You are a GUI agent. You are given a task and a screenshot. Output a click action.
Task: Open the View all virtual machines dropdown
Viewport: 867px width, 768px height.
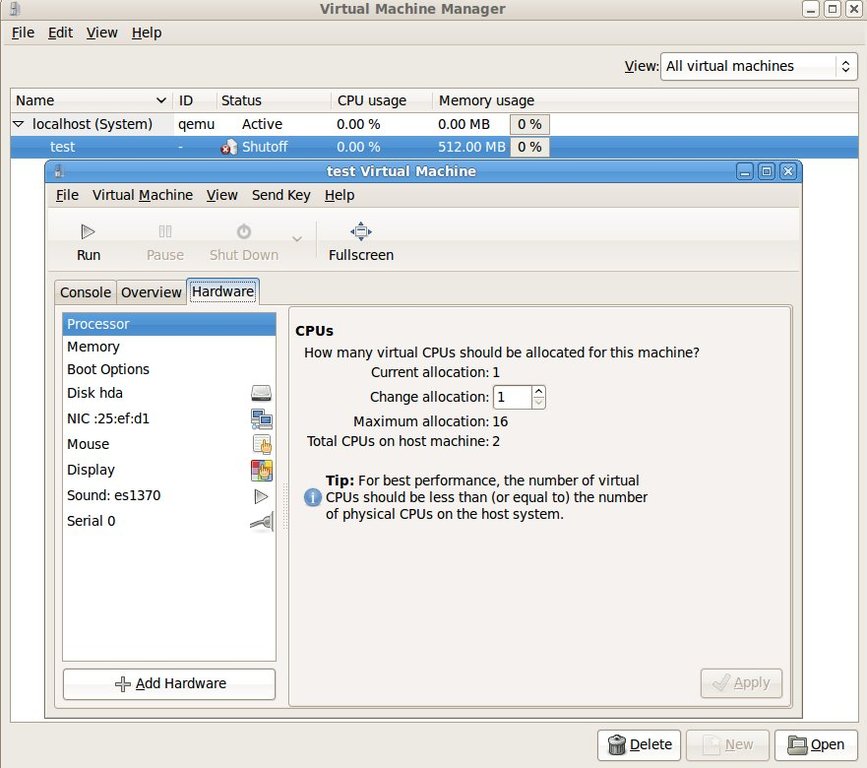point(759,66)
